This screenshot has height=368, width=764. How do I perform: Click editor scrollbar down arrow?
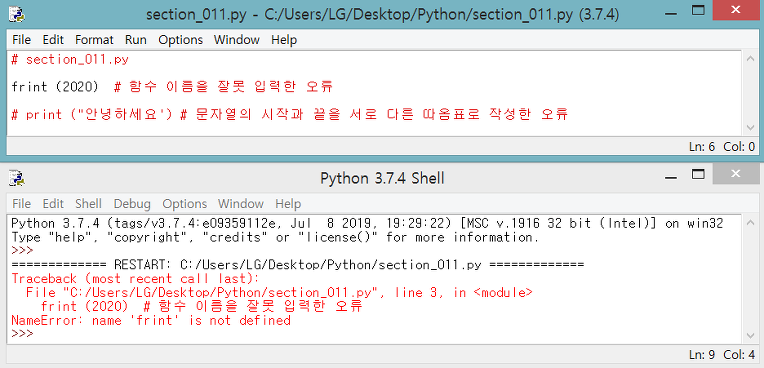pyautogui.click(x=751, y=128)
